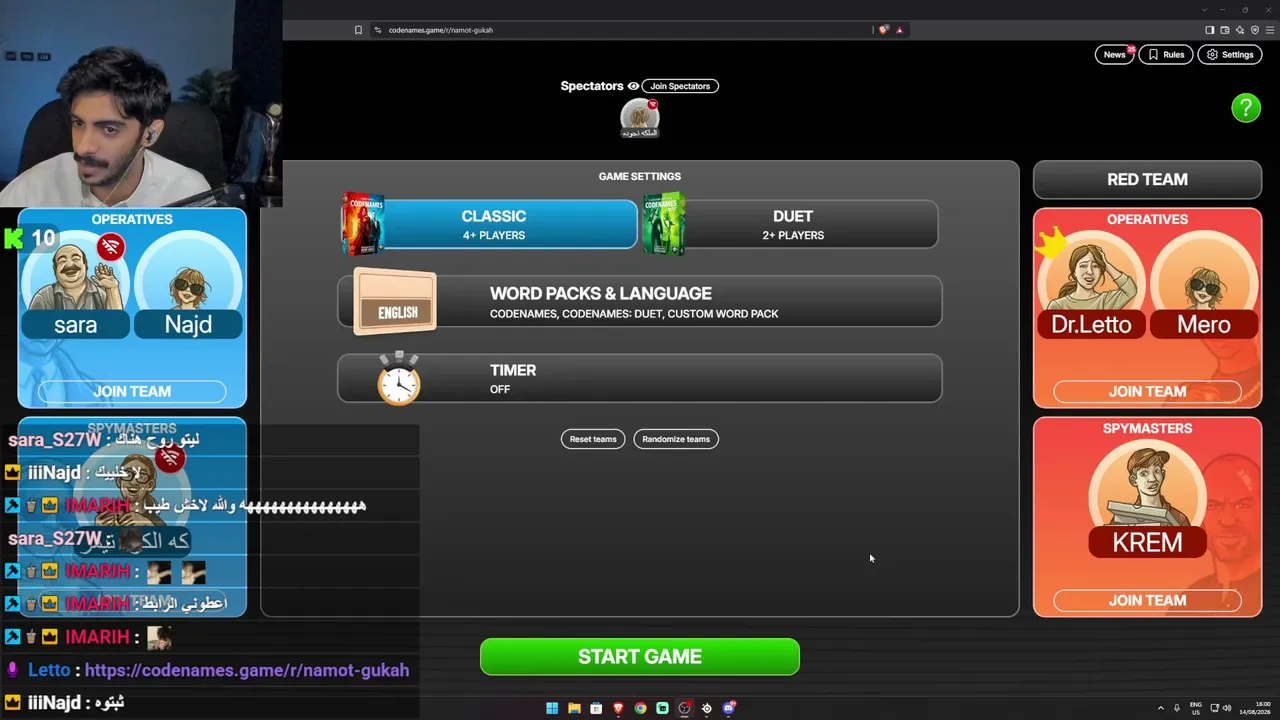Screen dimensions: 1280x720
Task: Open the codenames.game link in chat
Action: click(247, 670)
